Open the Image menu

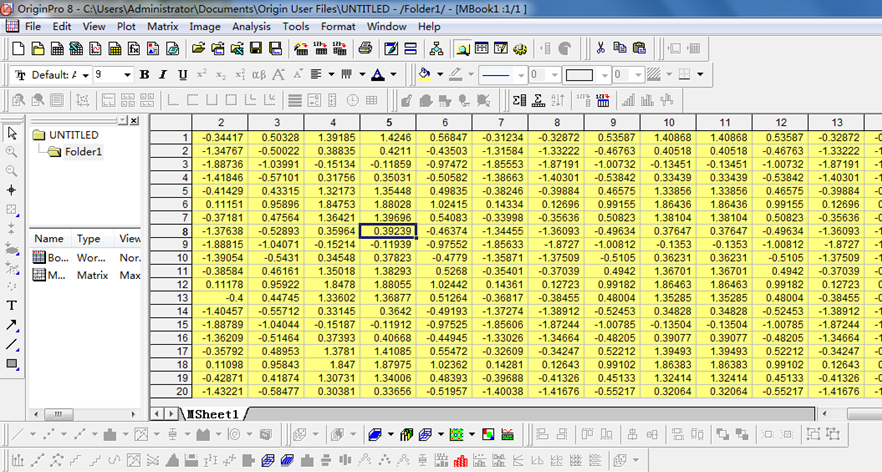coord(205,26)
